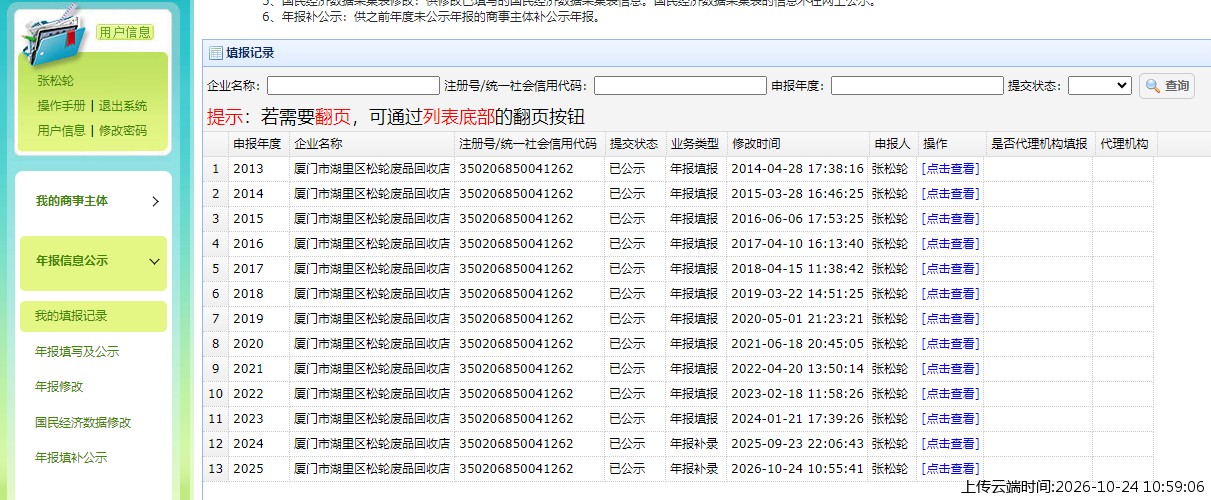Click the 提交状态 column header
Image resolution: width=1211 pixels, height=500 pixels.
pyautogui.click(x=635, y=144)
